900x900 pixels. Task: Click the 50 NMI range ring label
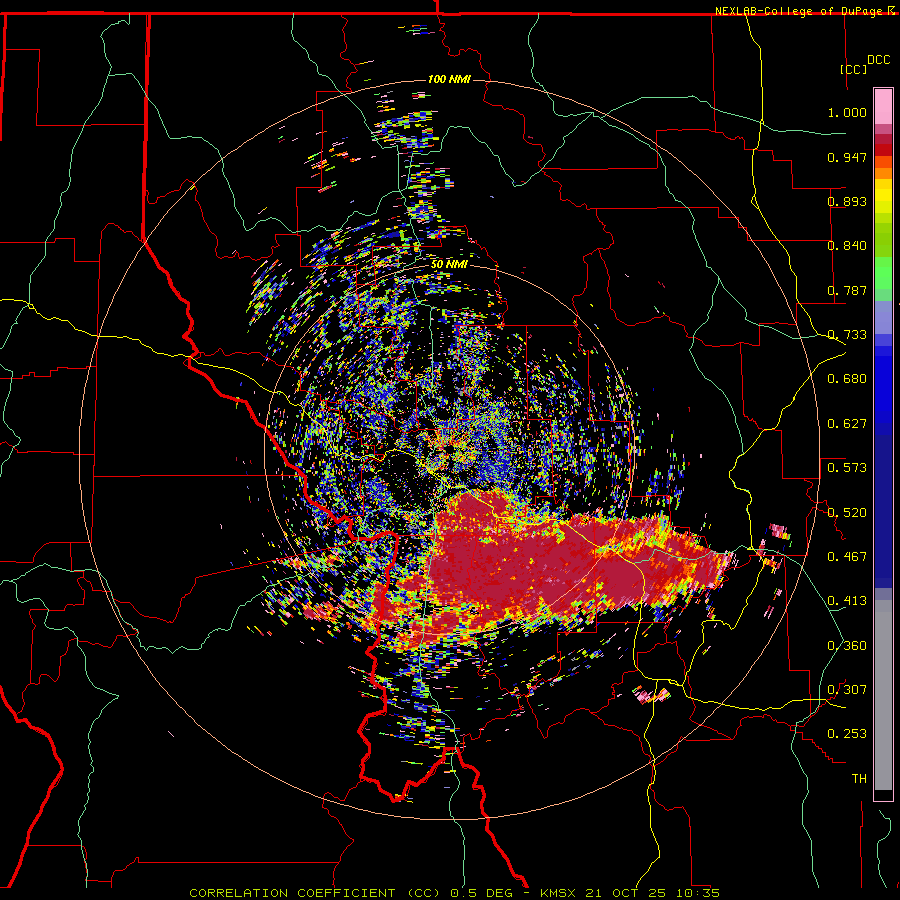tap(449, 264)
